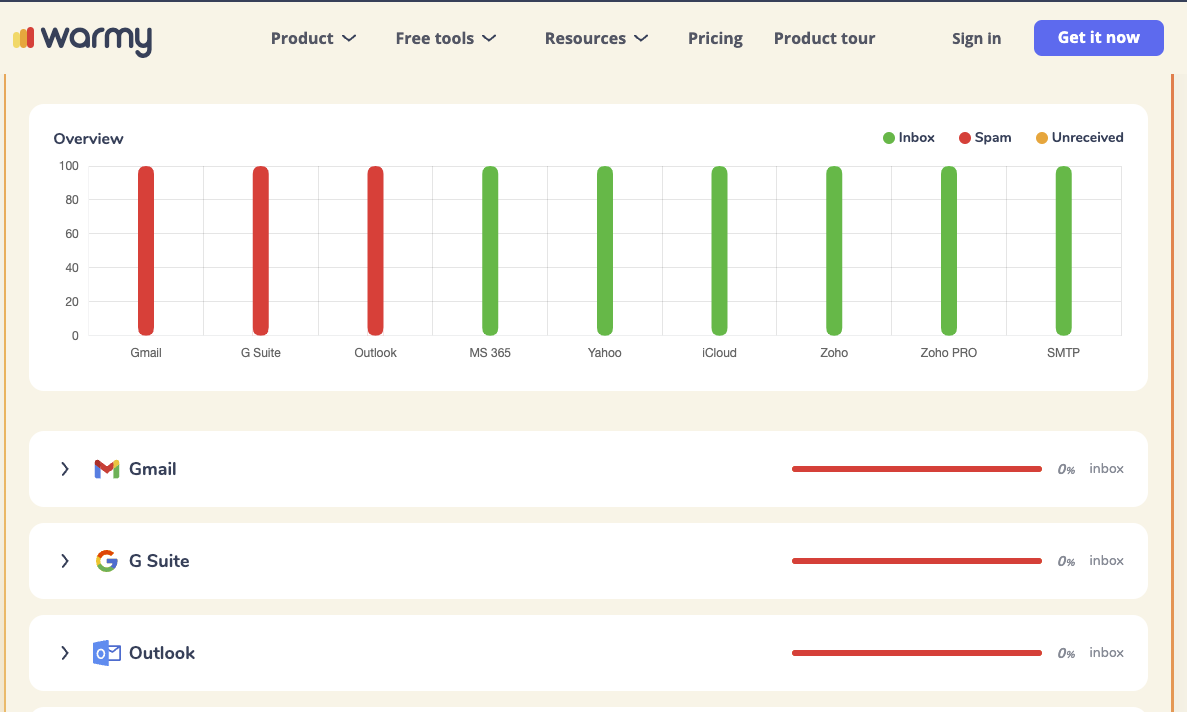This screenshot has height=712, width=1187.
Task: Expand the Outlook results row
Action: 65,653
